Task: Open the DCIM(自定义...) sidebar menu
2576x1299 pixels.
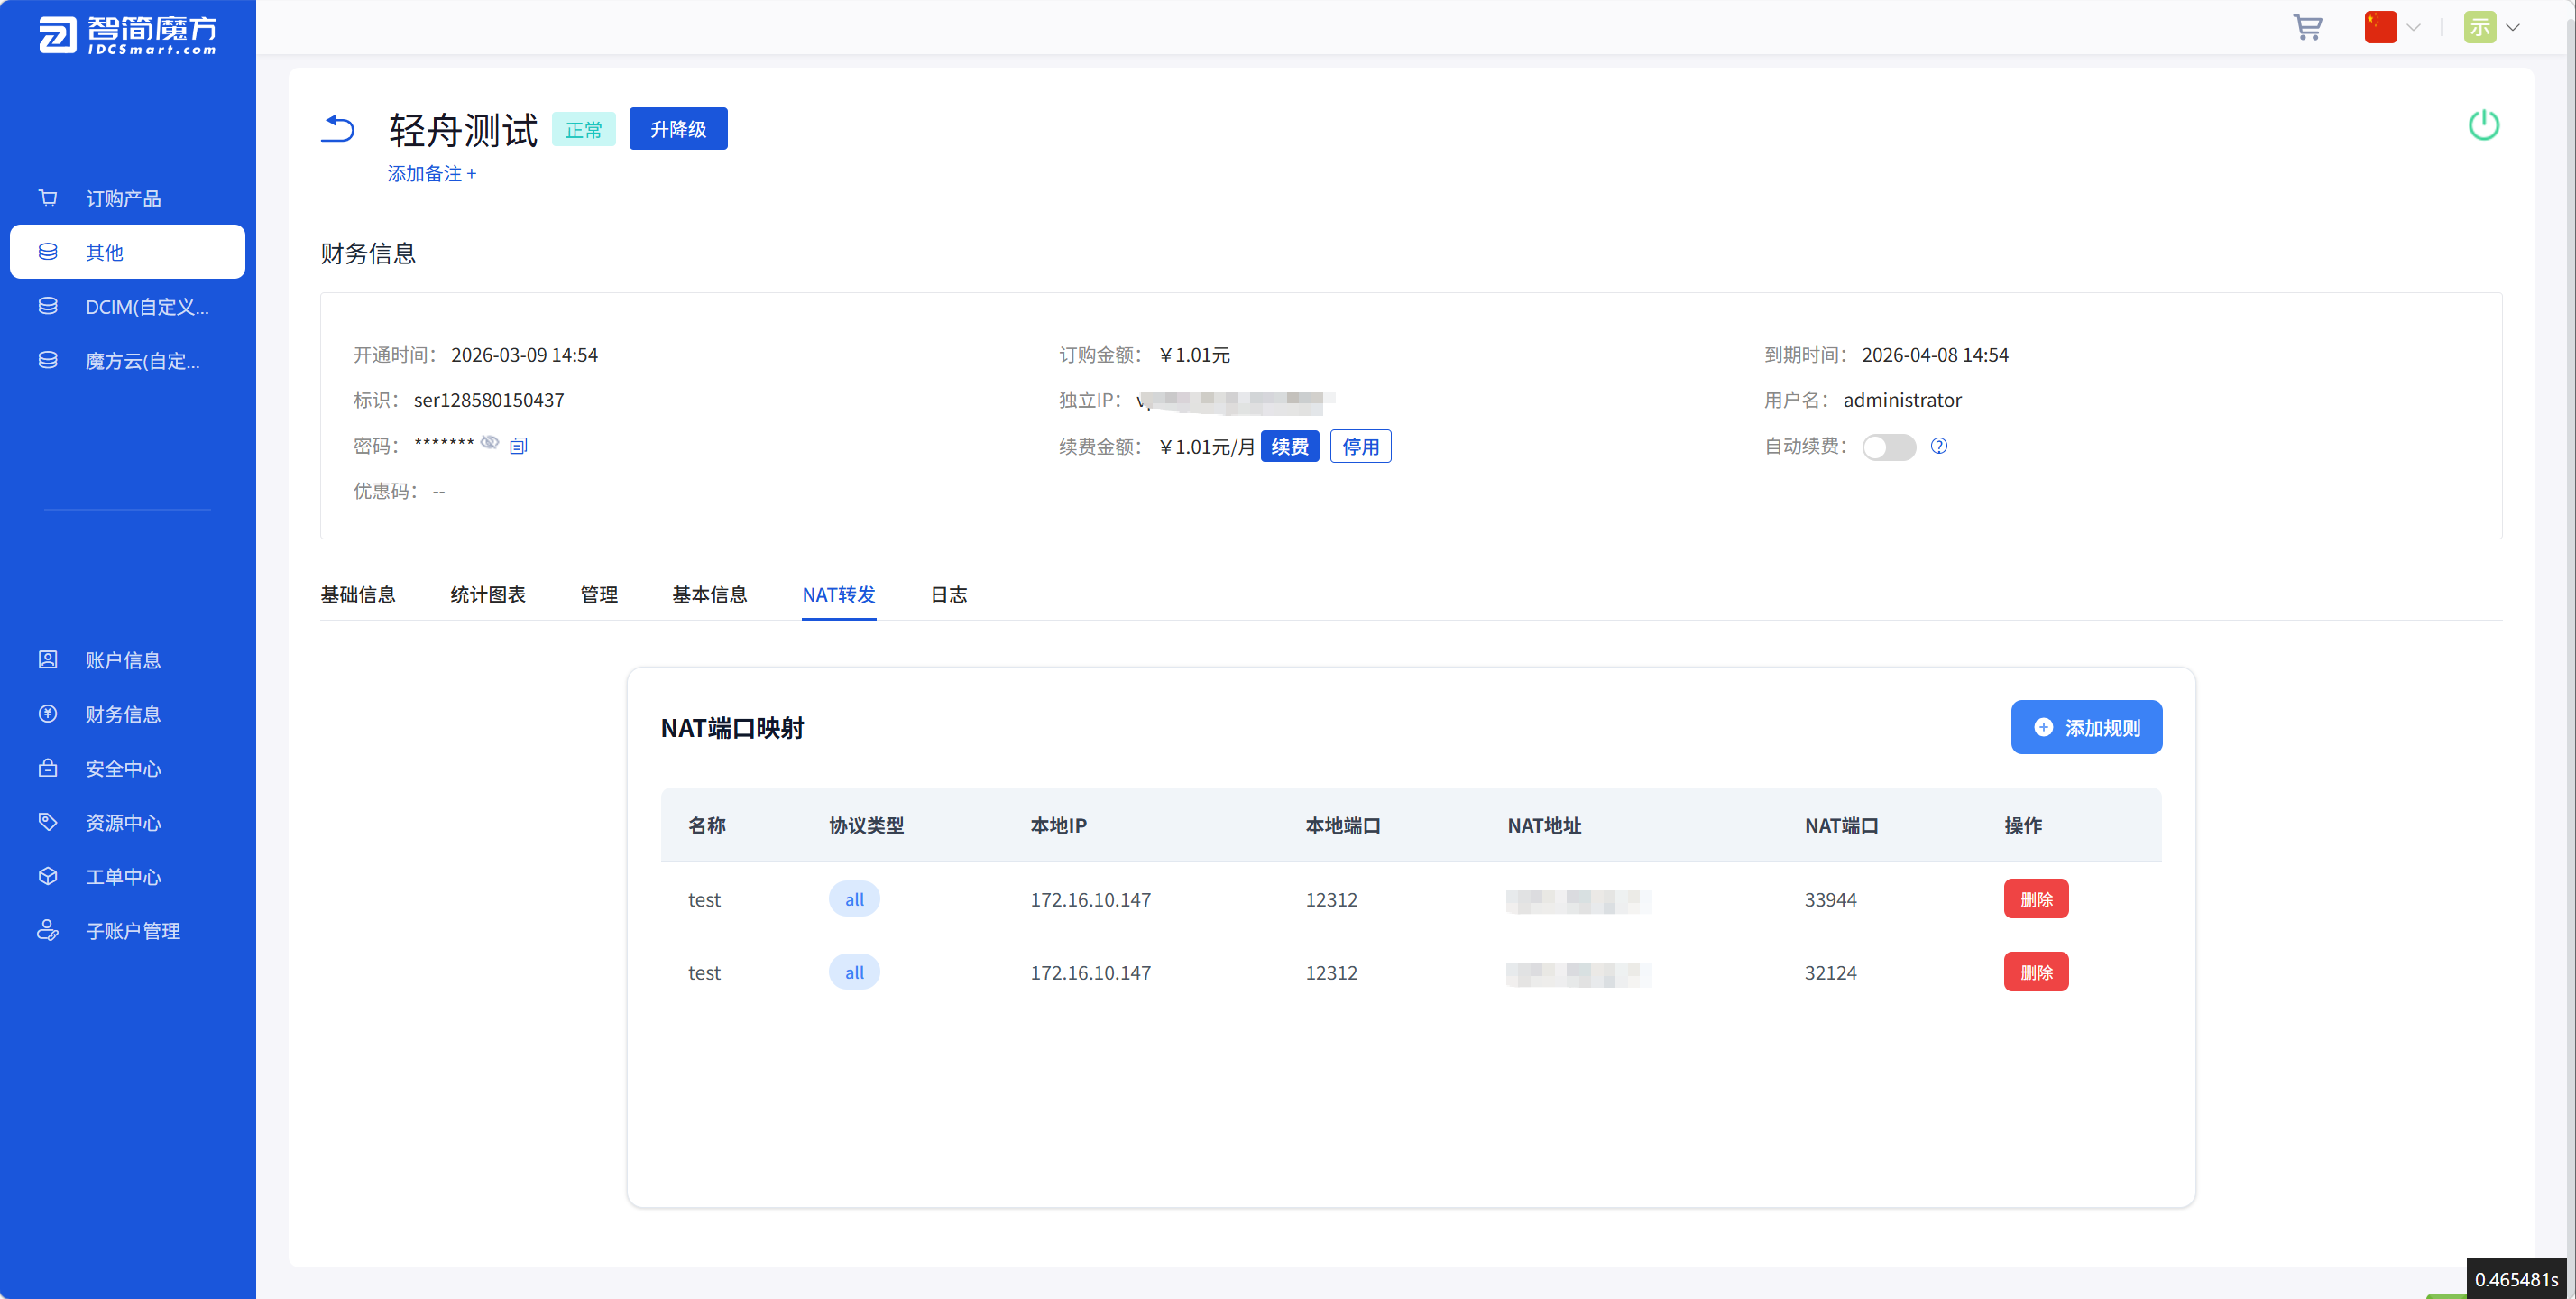Action: coord(146,307)
